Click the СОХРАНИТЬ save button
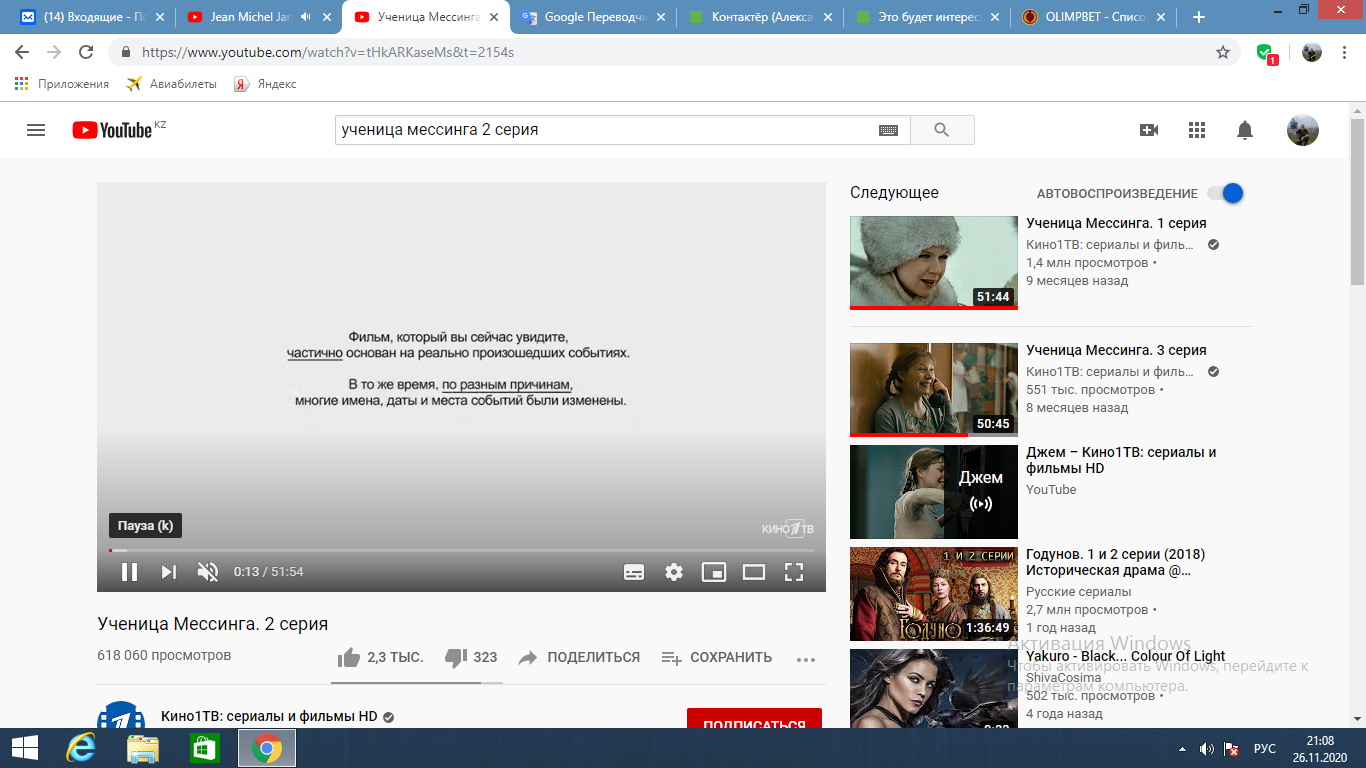The height and width of the screenshot is (768, 1366). (x=717, y=657)
